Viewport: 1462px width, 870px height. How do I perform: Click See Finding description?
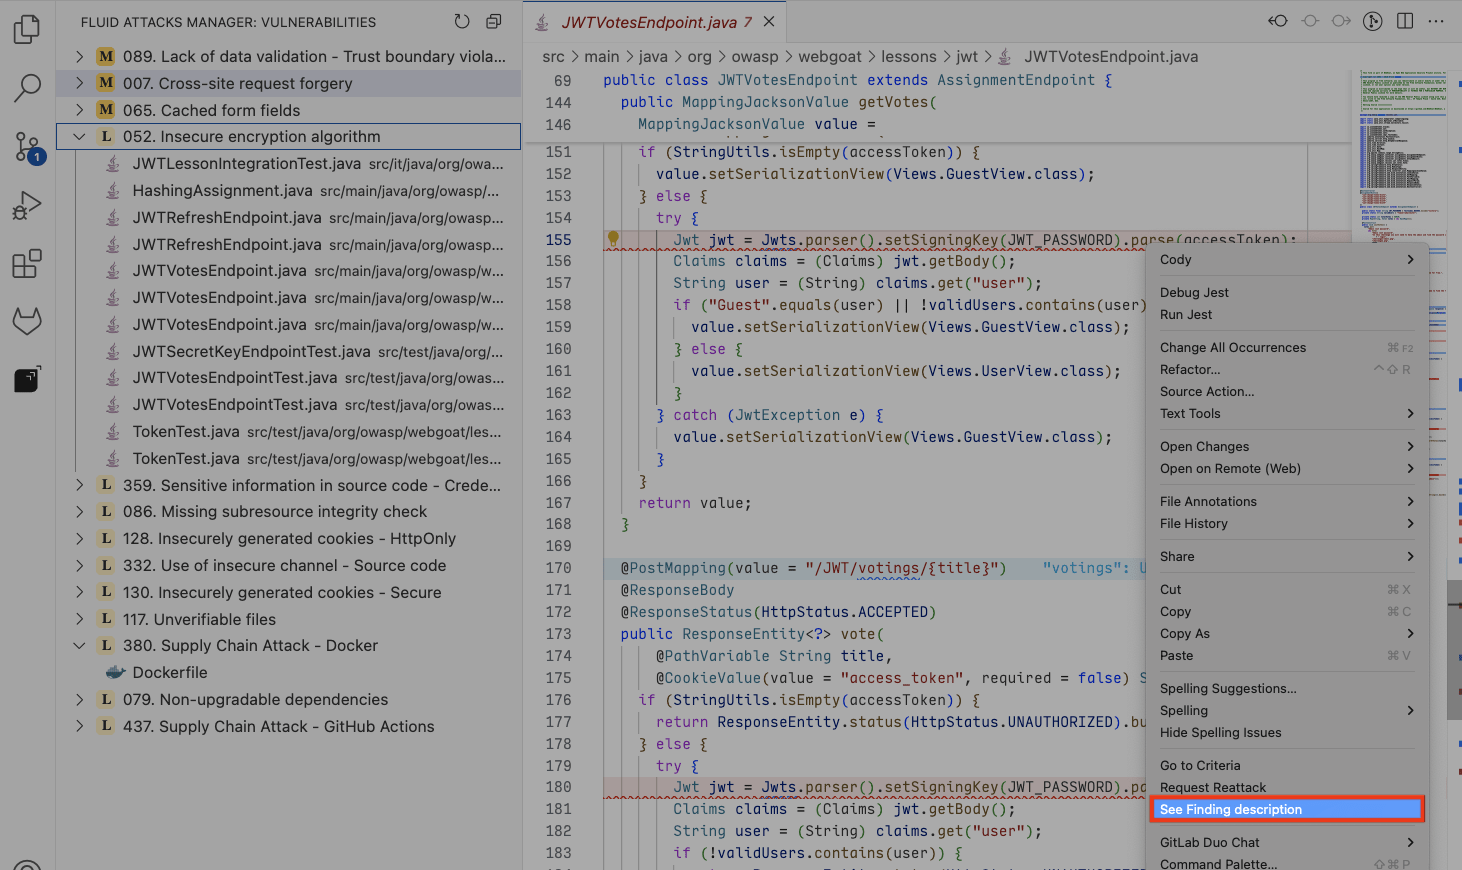click(x=1287, y=809)
